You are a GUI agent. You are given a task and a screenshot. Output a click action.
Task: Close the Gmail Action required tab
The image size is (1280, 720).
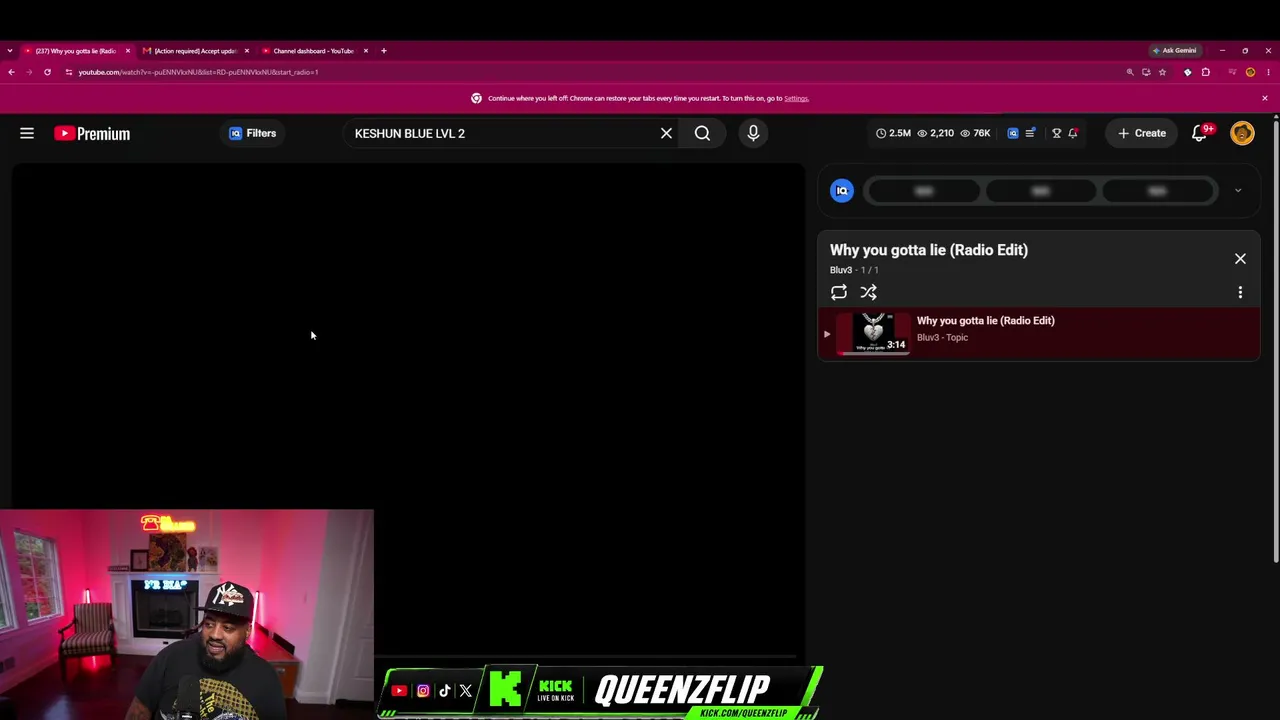(x=246, y=51)
